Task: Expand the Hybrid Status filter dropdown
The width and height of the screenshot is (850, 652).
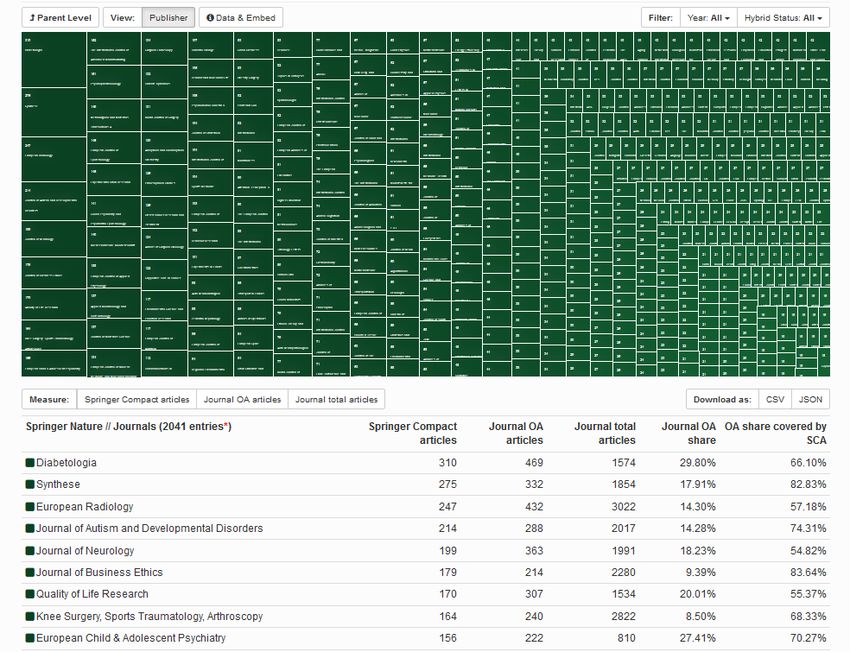Action: [x=783, y=18]
